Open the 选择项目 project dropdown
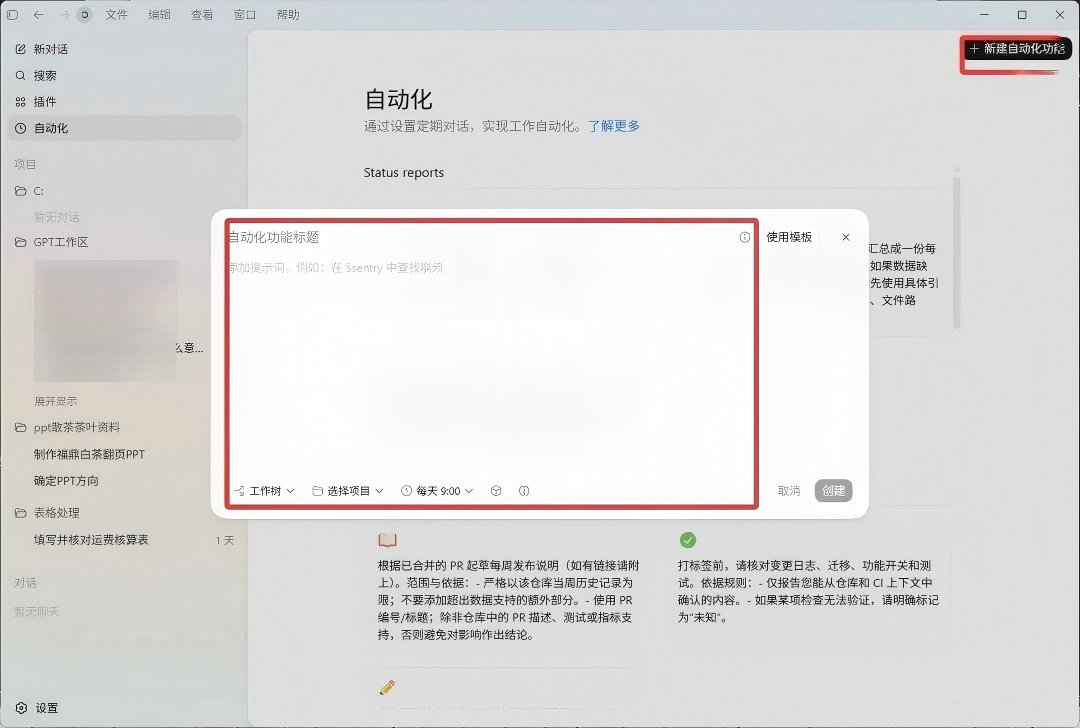 click(x=348, y=491)
